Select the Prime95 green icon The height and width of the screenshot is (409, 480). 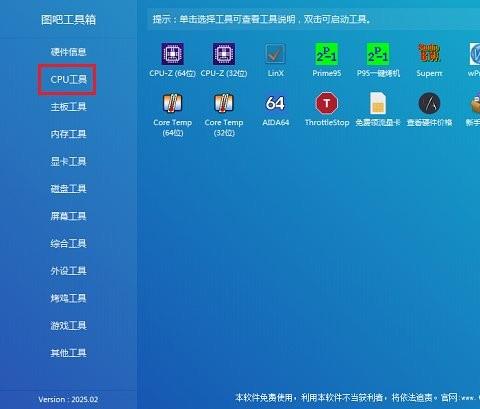coord(327,54)
